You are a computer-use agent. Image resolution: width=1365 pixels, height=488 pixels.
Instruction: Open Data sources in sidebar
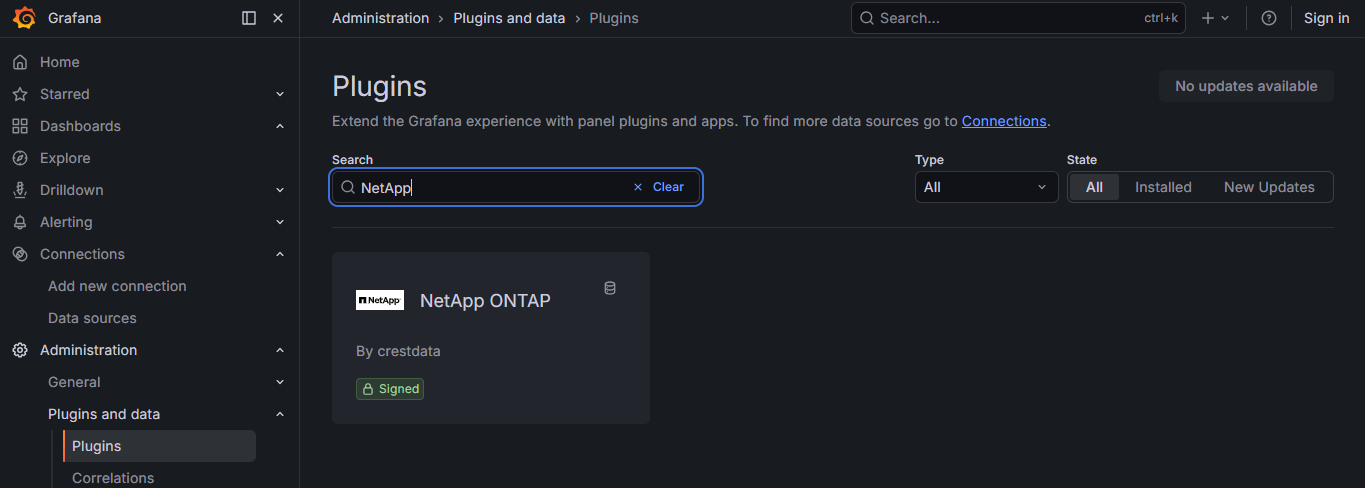pyautogui.click(x=92, y=318)
